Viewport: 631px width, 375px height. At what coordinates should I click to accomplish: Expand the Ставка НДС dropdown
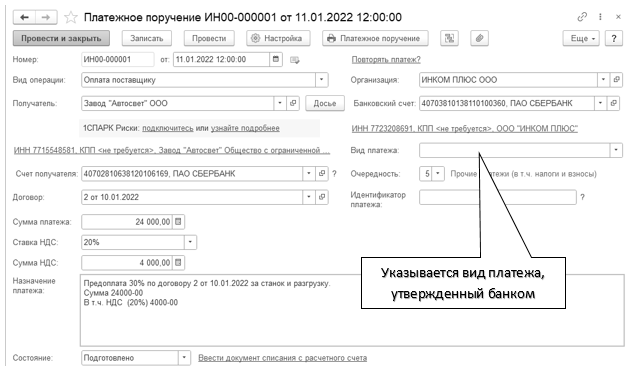(190, 242)
